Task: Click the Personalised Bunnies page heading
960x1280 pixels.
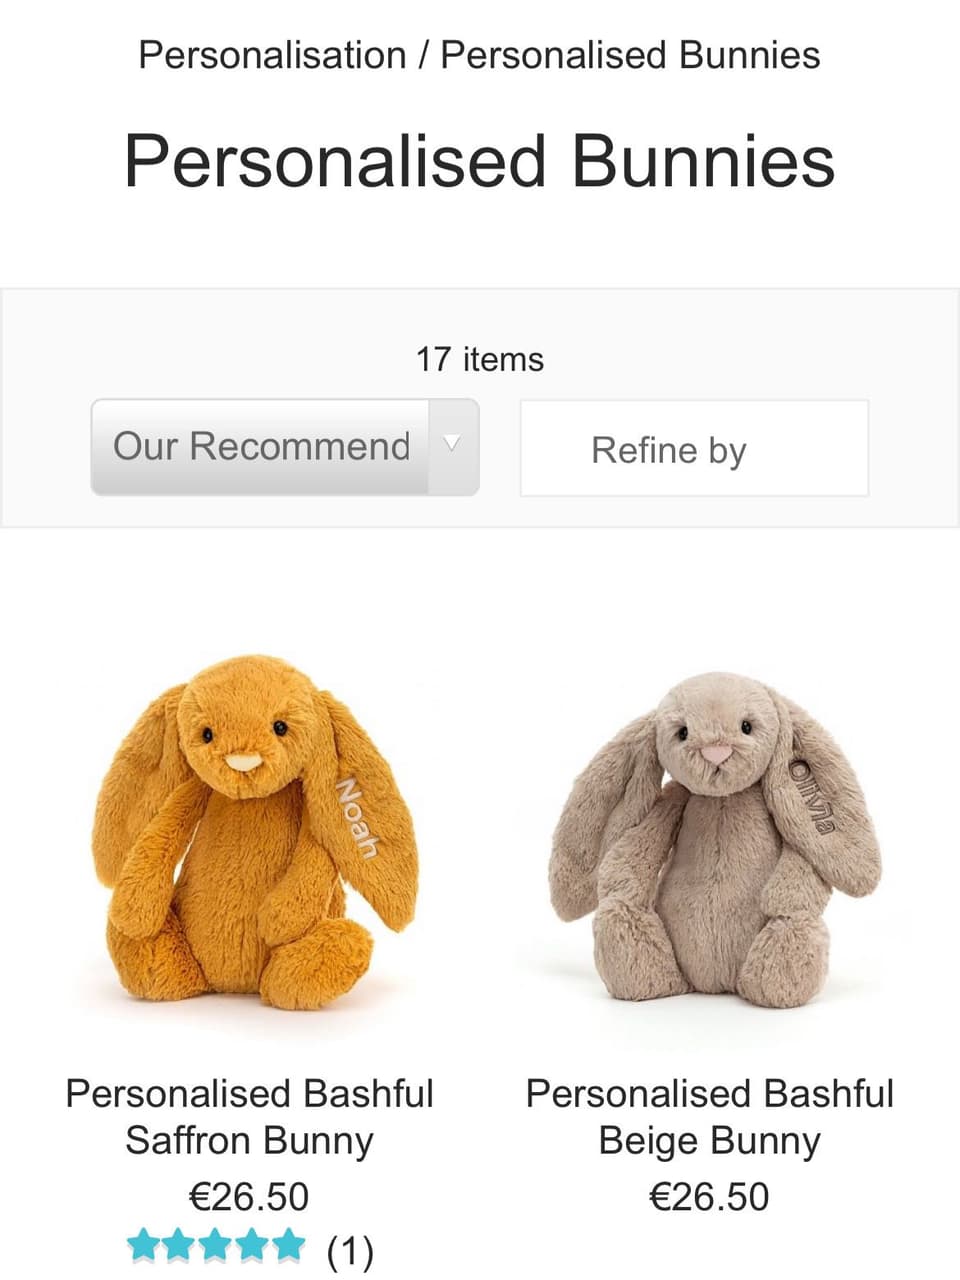Action: pyautogui.click(x=479, y=162)
